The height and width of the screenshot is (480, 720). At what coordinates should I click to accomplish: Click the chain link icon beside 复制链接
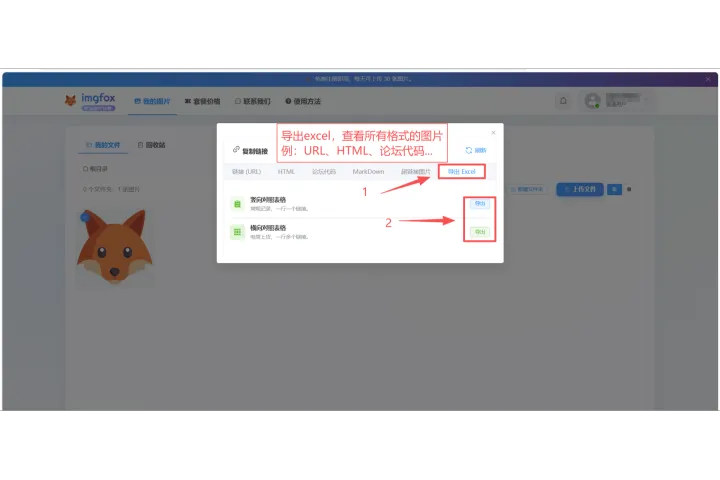pos(236,150)
